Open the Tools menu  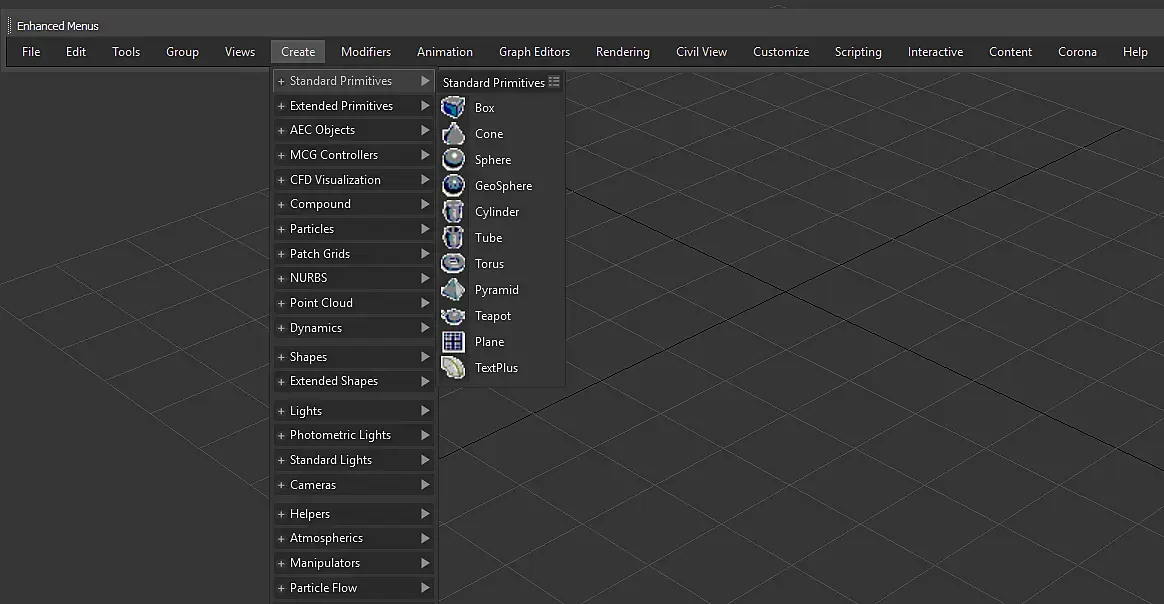pyautogui.click(x=126, y=52)
